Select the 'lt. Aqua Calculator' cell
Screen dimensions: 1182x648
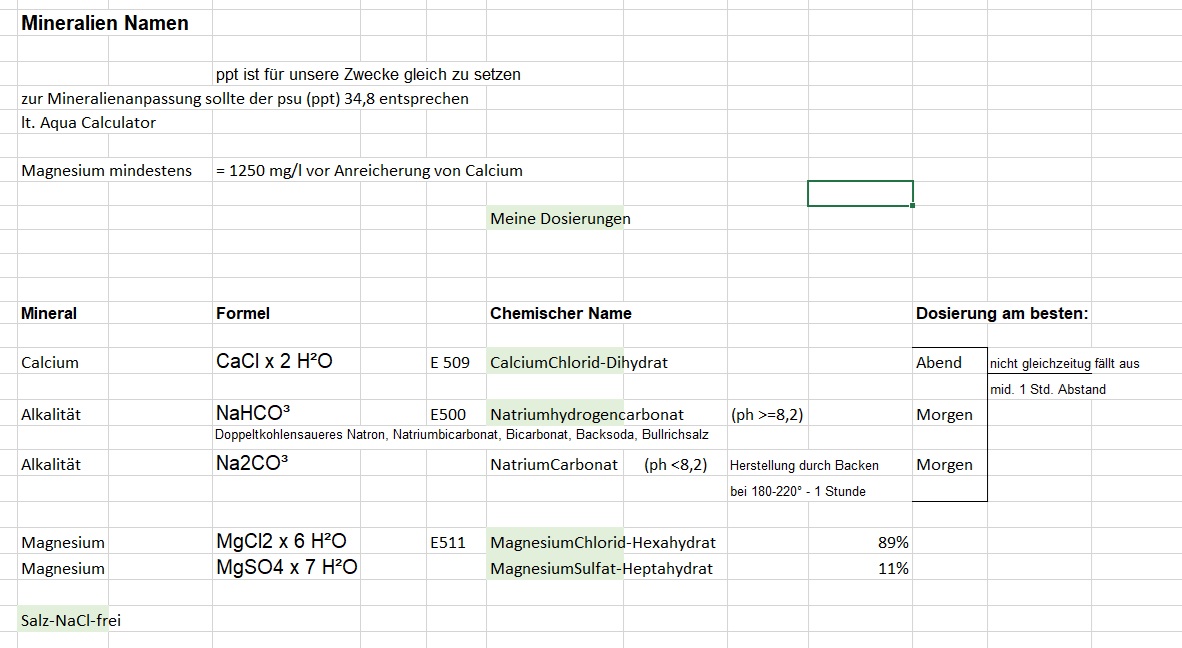coord(89,123)
